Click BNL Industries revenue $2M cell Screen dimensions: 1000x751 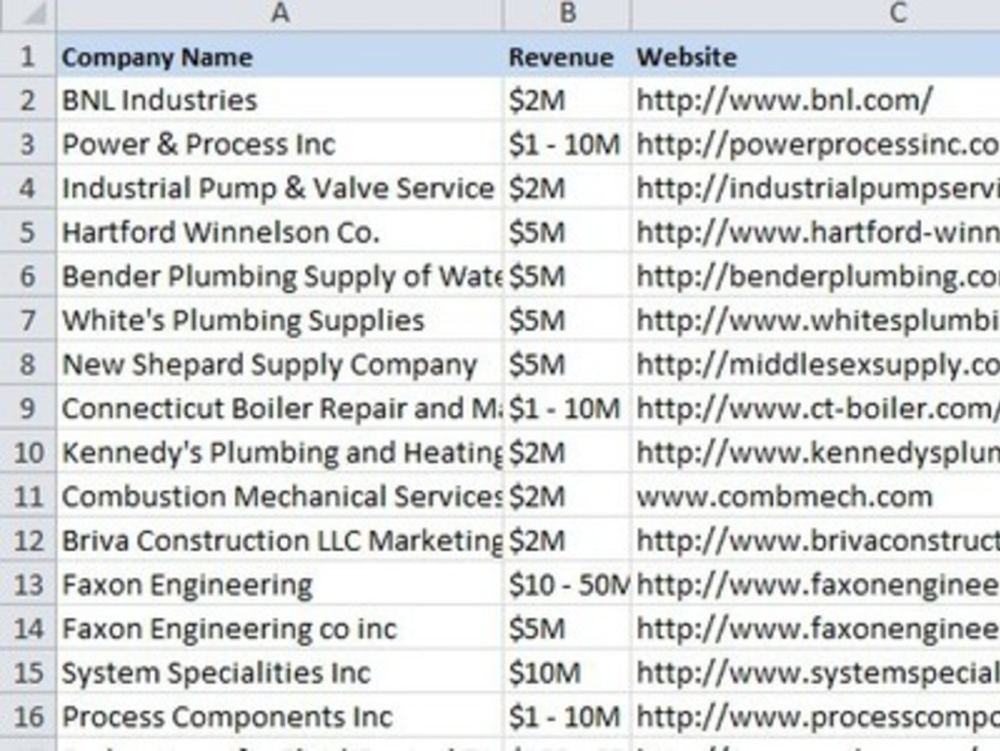[x=567, y=100]
